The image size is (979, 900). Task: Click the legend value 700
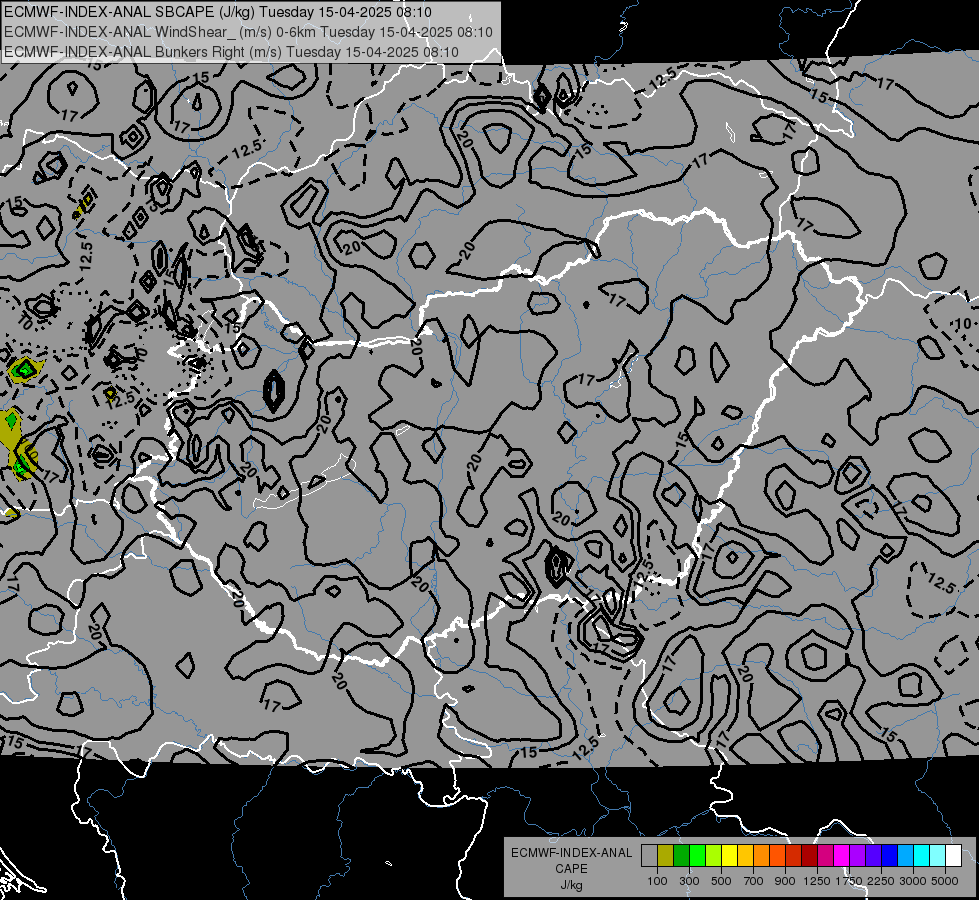tap(754, 881)
